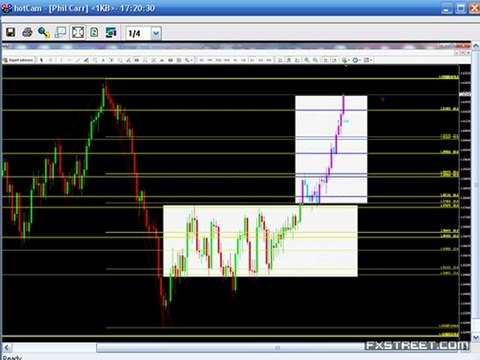Image resolution: width=480 pixels, height=360 pixels.
Task: Click the horizontal scrollbar left arrow
Action: [6, 347]
